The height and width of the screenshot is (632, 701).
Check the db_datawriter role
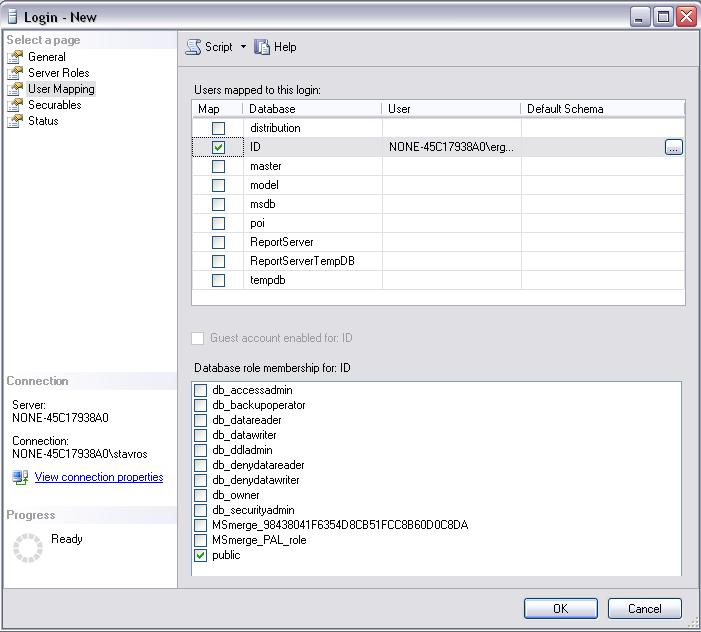(200, 435)
